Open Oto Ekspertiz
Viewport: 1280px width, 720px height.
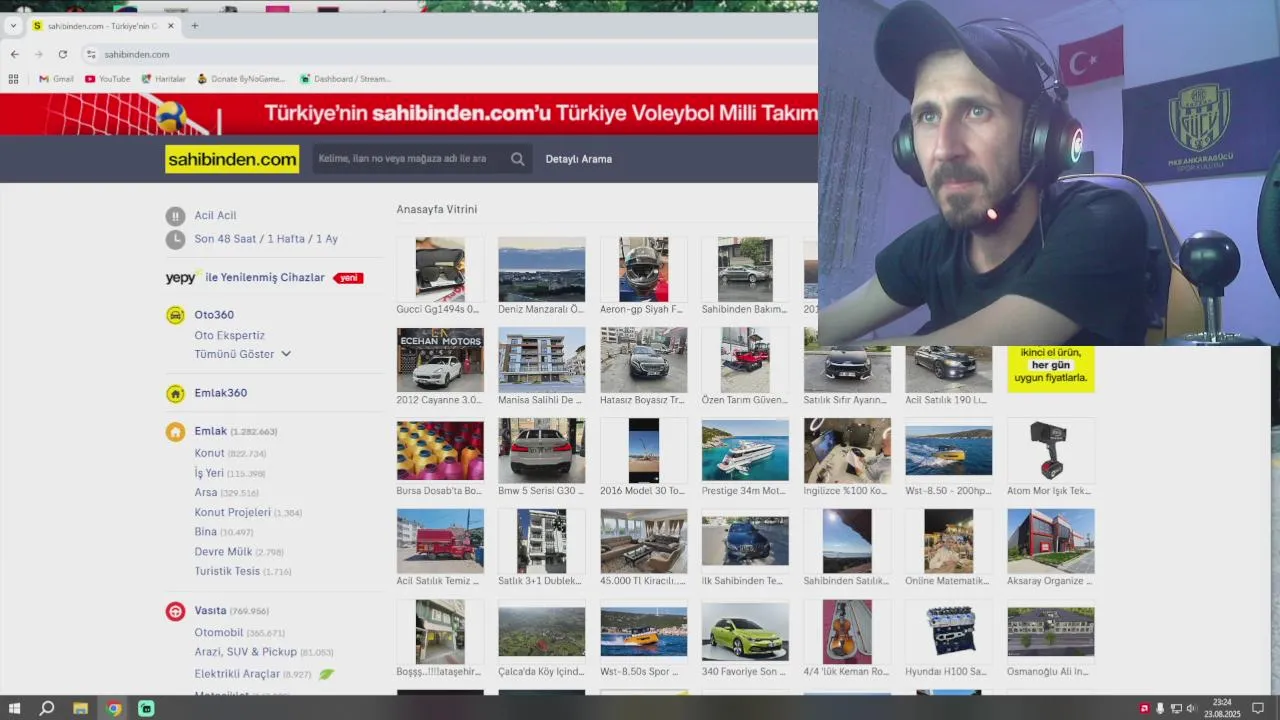coord(229,335)
